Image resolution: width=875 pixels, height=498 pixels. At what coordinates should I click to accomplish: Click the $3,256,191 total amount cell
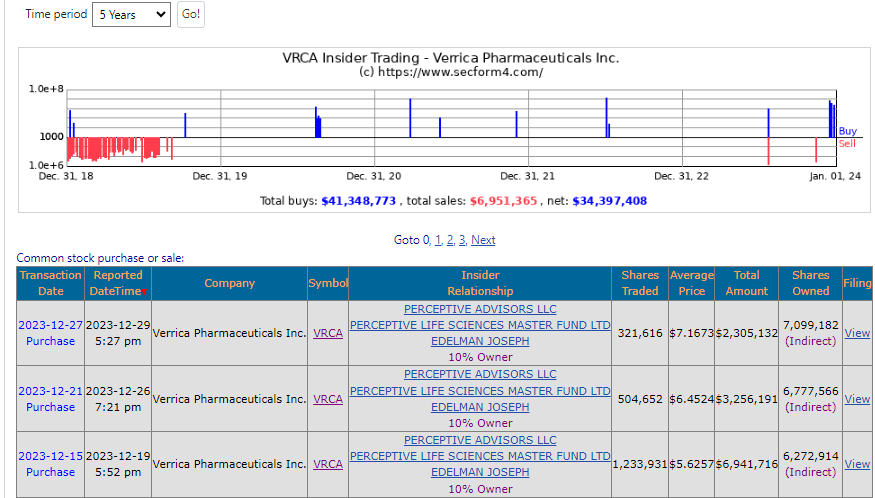click(x=747, y=399)
